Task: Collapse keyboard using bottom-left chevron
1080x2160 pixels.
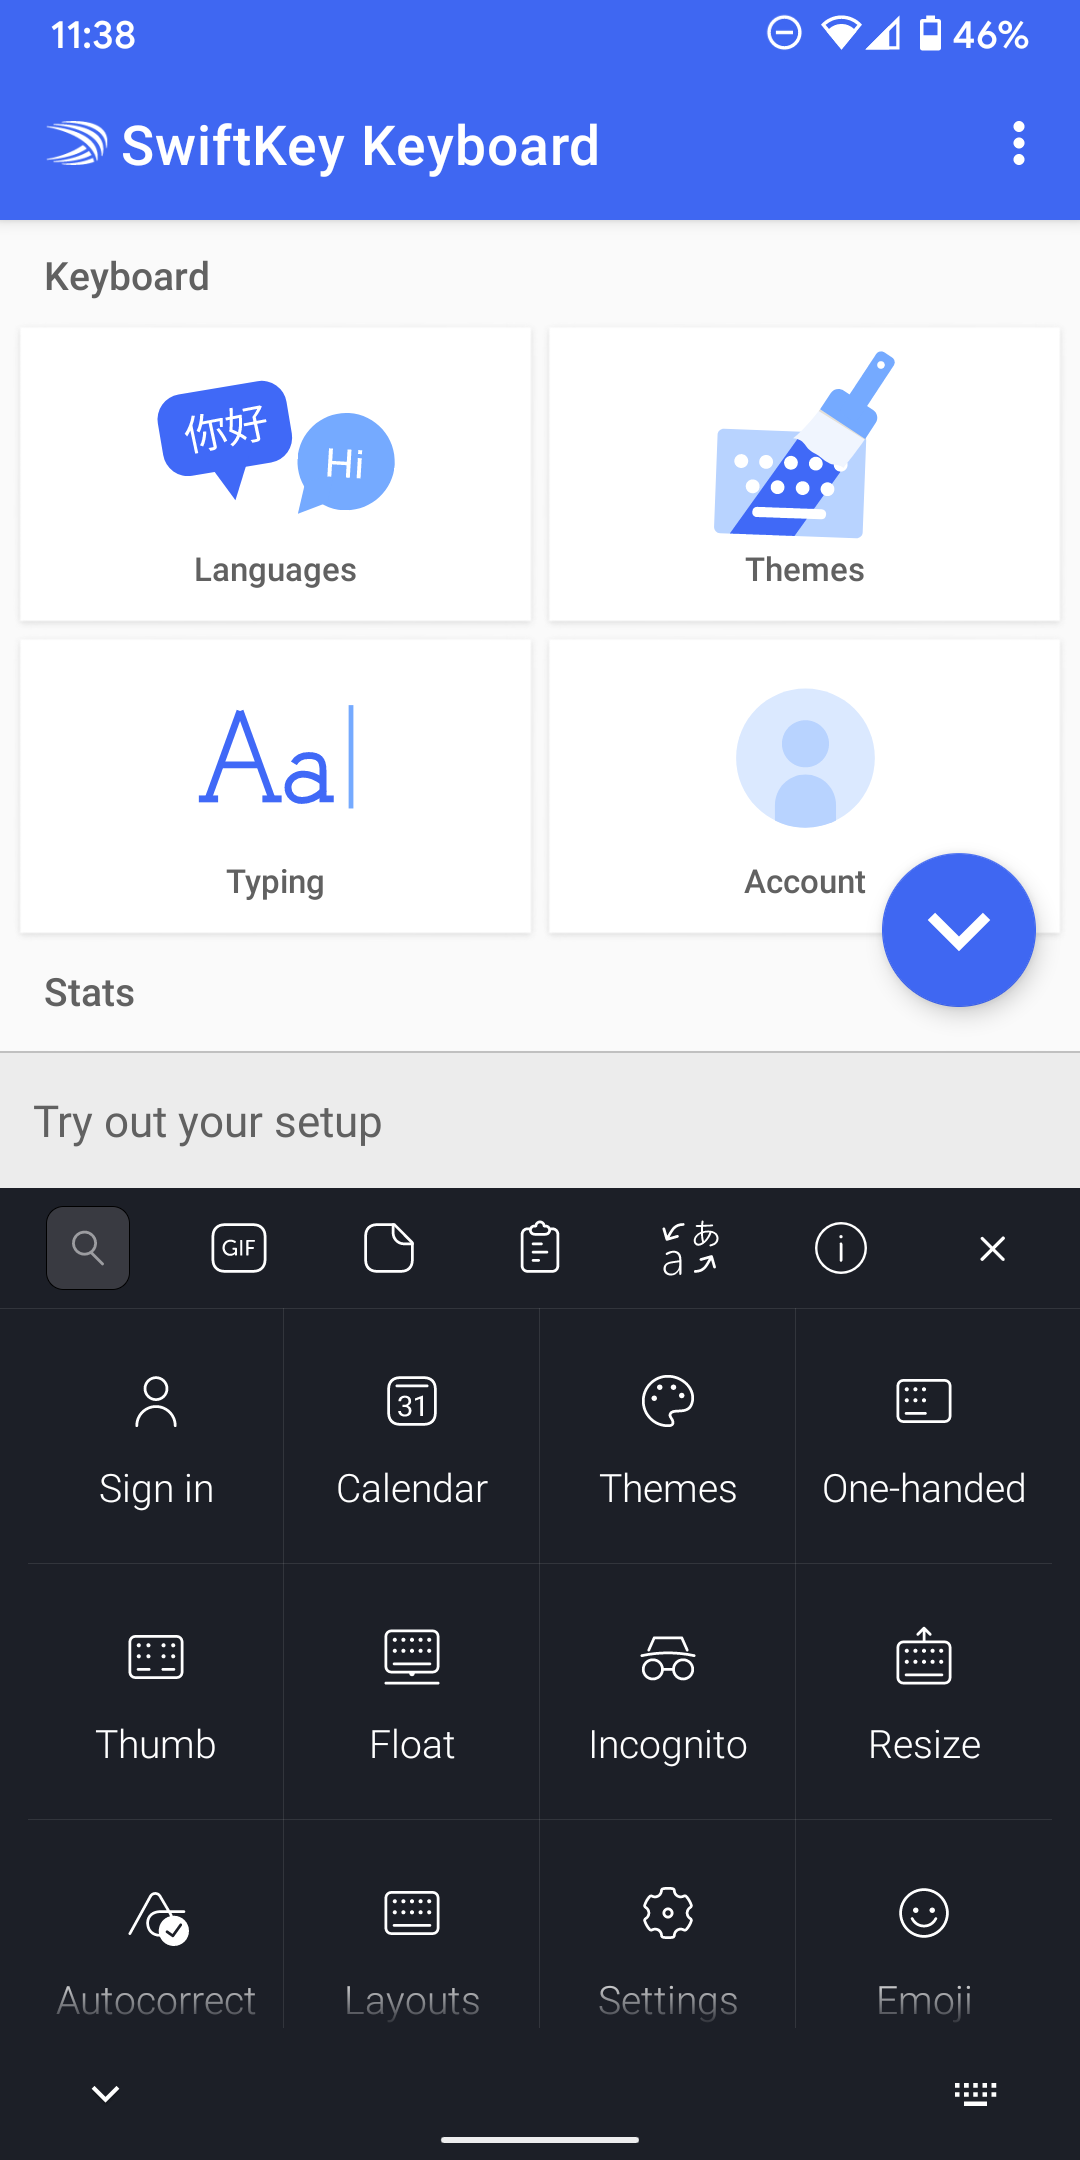Action: click(x=105, y=2093)
